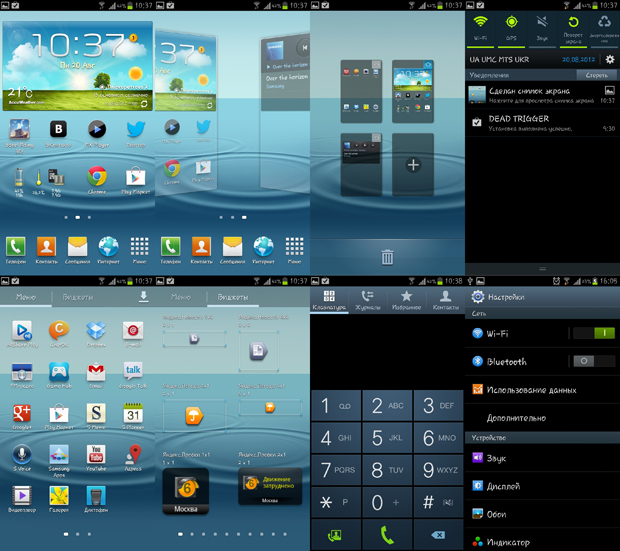
Task: Tap the notification panel bottom drag handle
Action: pyautogui.click(x=542, y=269)
